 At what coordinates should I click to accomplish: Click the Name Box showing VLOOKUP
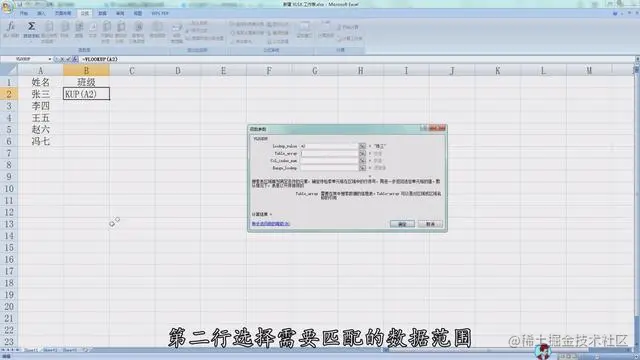[24, 59]
